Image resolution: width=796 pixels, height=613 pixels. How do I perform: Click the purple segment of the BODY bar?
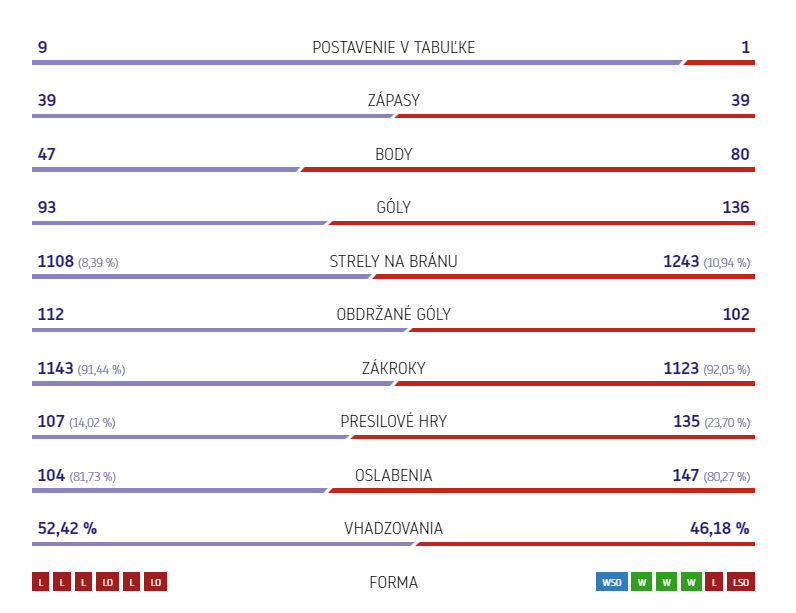coord(165,169)
